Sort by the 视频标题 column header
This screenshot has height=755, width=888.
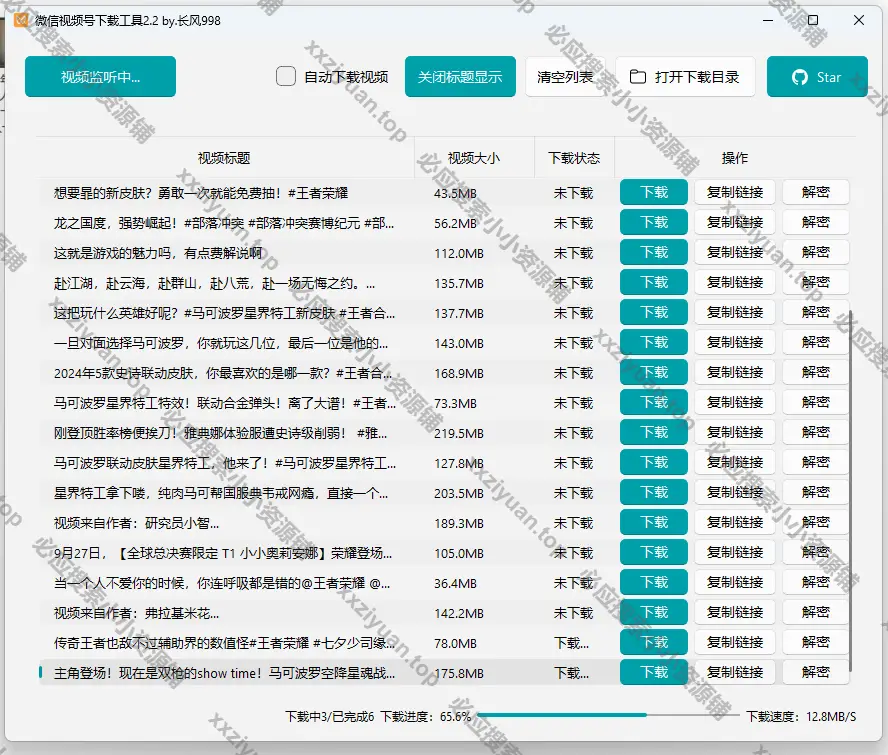click(x=224, y=158)
